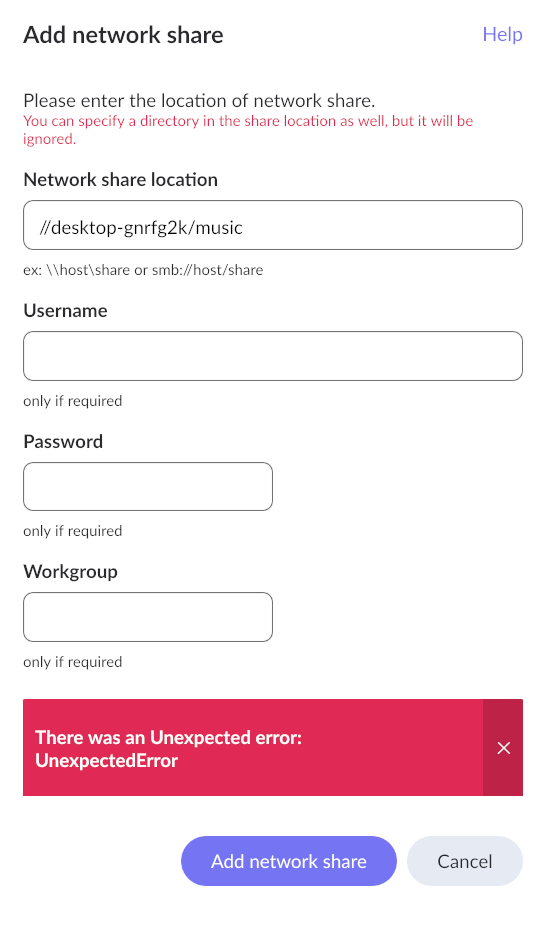Click 'only if required' hint under Username
The width and height of the screenshot is (552, 927).
(x=73, y=401)
